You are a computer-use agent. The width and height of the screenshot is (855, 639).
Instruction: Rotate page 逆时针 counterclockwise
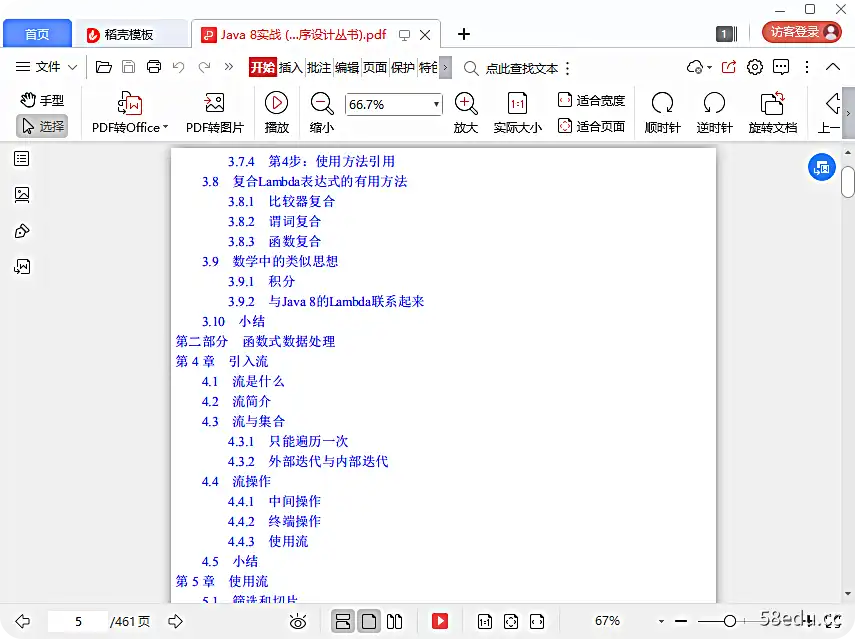pos(714,113)
